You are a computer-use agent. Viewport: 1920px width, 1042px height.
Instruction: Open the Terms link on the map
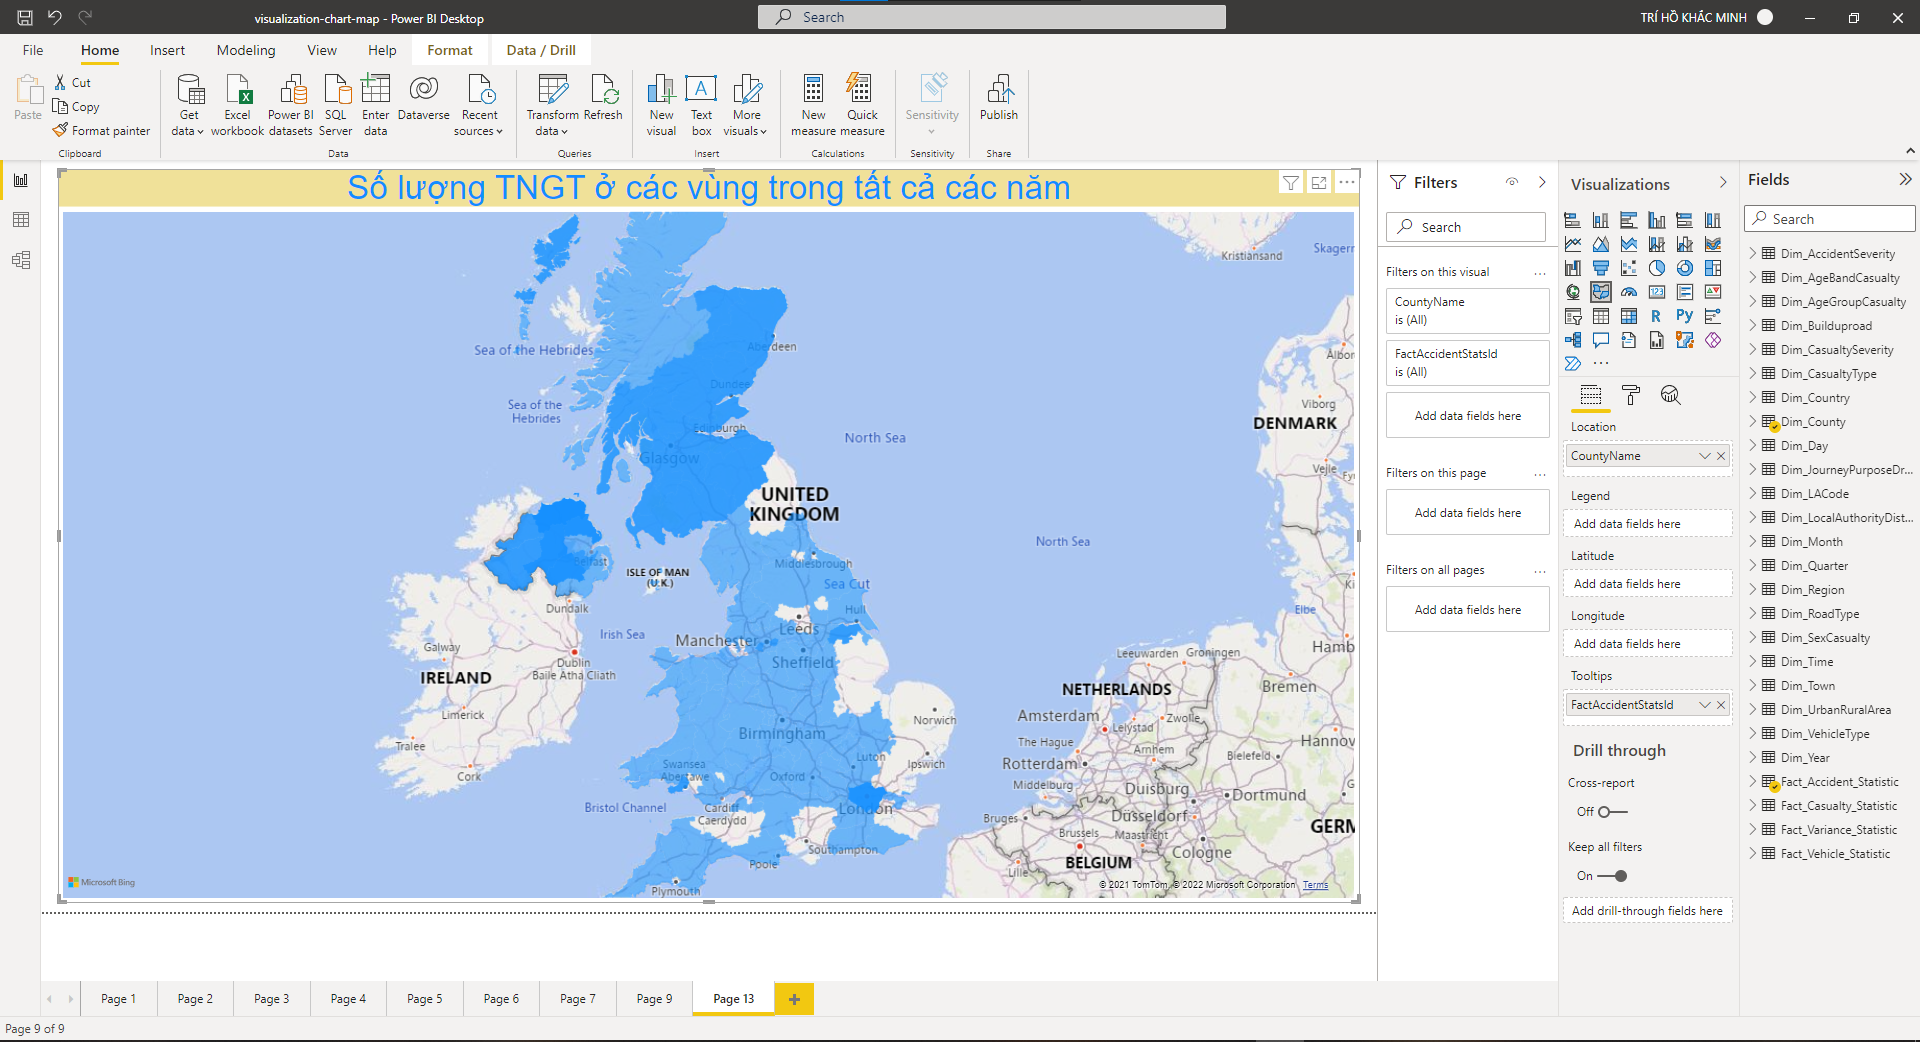point(1315,885)
